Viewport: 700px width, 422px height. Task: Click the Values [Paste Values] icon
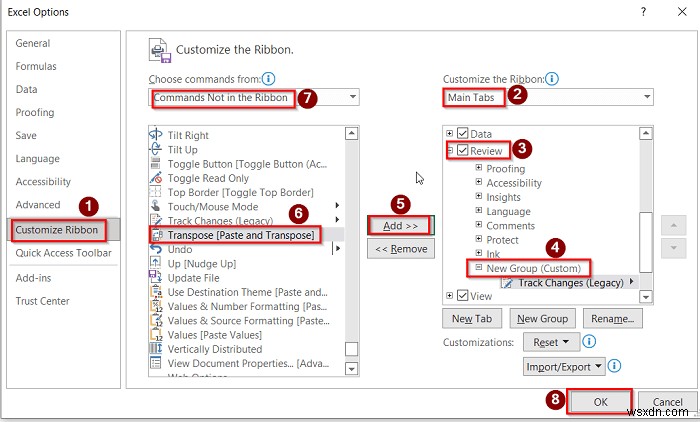pyautogui.click(x=156, y=334)
